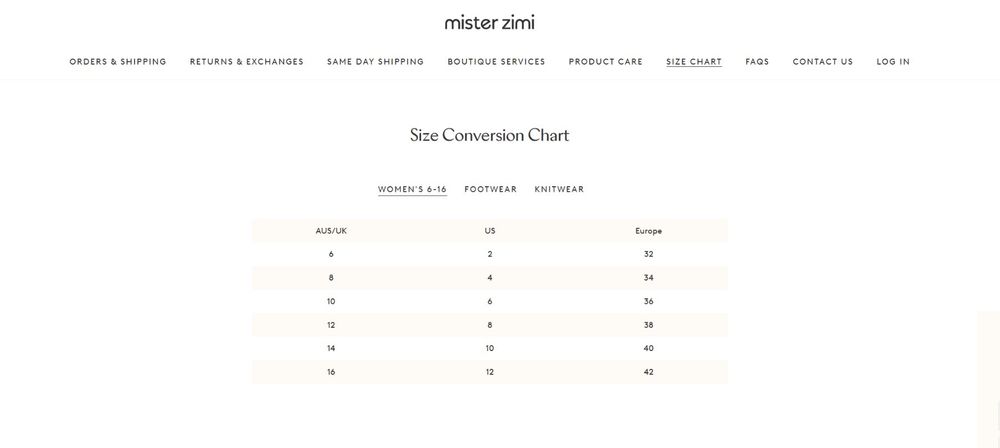This screenshot has height=448, width=1000.
Task: Click the US column header
Action: point(490,231)
